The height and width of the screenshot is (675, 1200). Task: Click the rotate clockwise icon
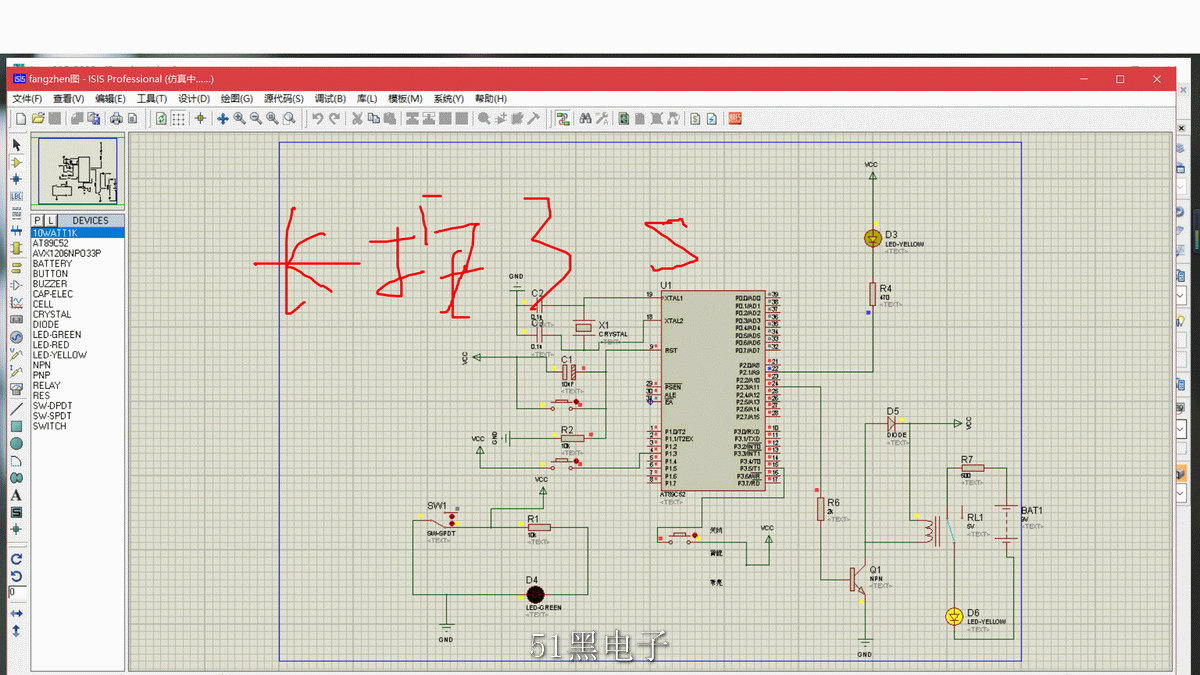pos(16,559)
